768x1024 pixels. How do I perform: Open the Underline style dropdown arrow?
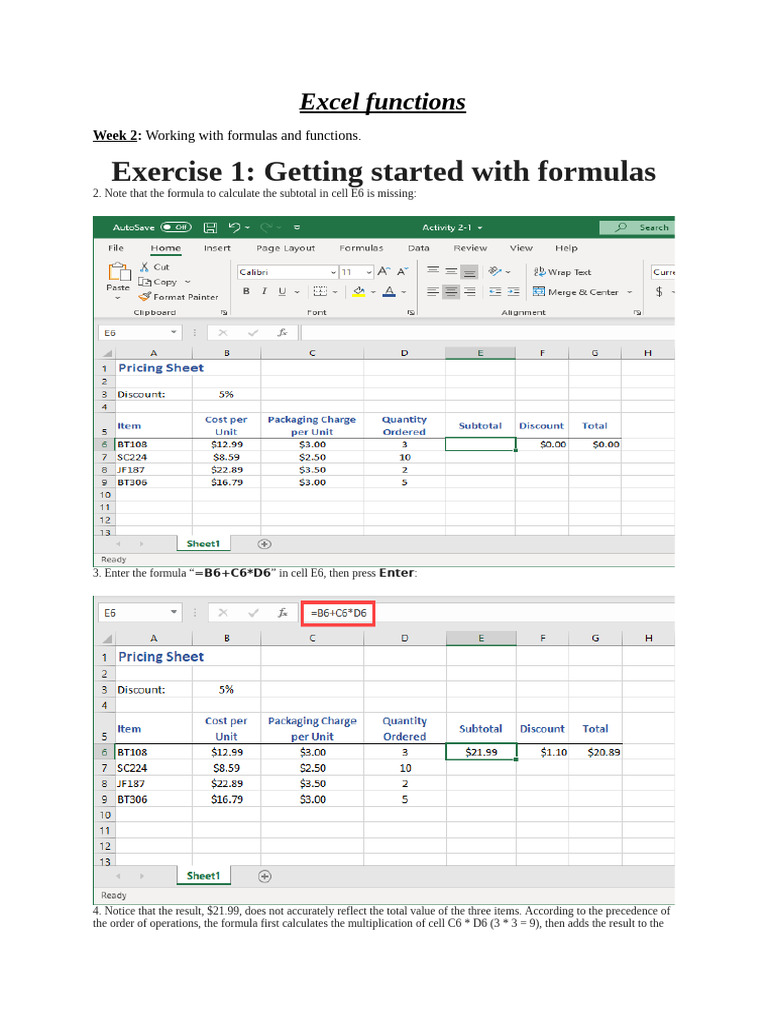click(297, 292)
